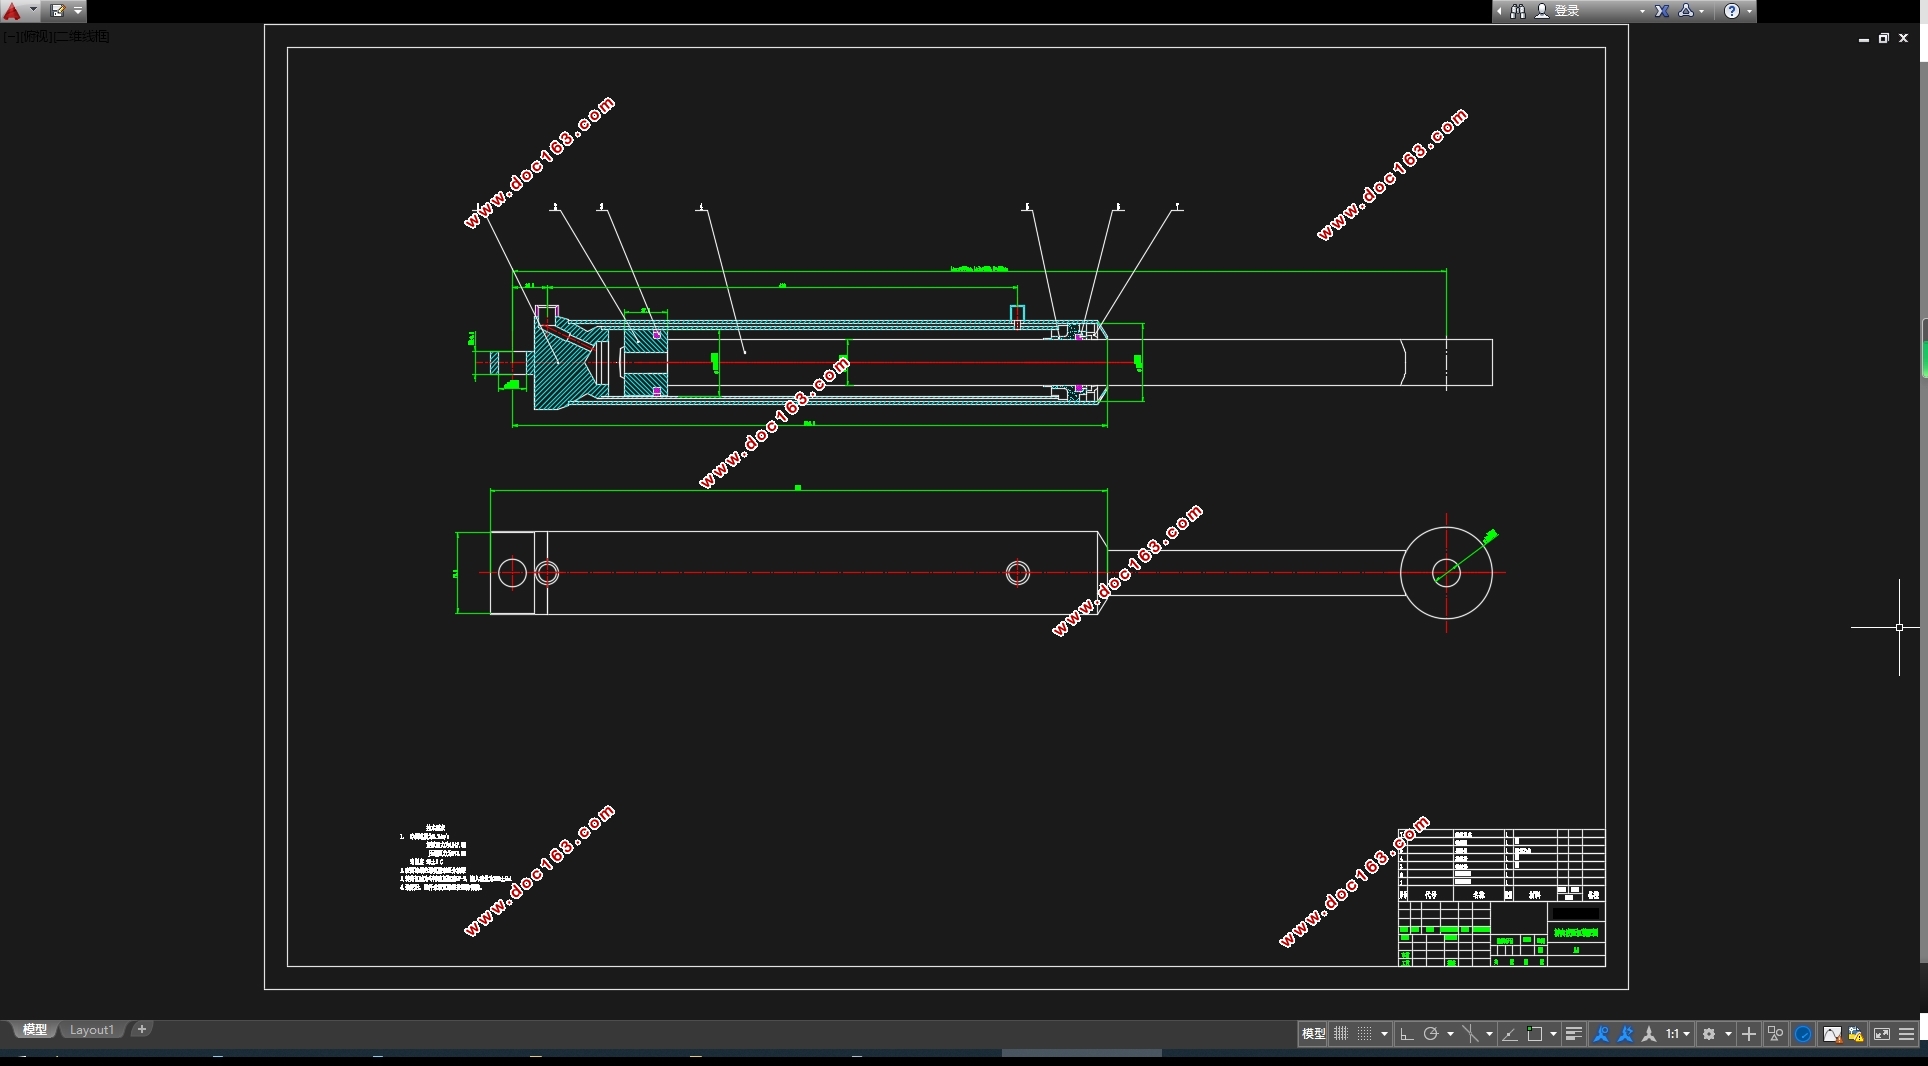Click the binoculars search icon
Screen dimensions: 1928x1066
pos(1518,11)
